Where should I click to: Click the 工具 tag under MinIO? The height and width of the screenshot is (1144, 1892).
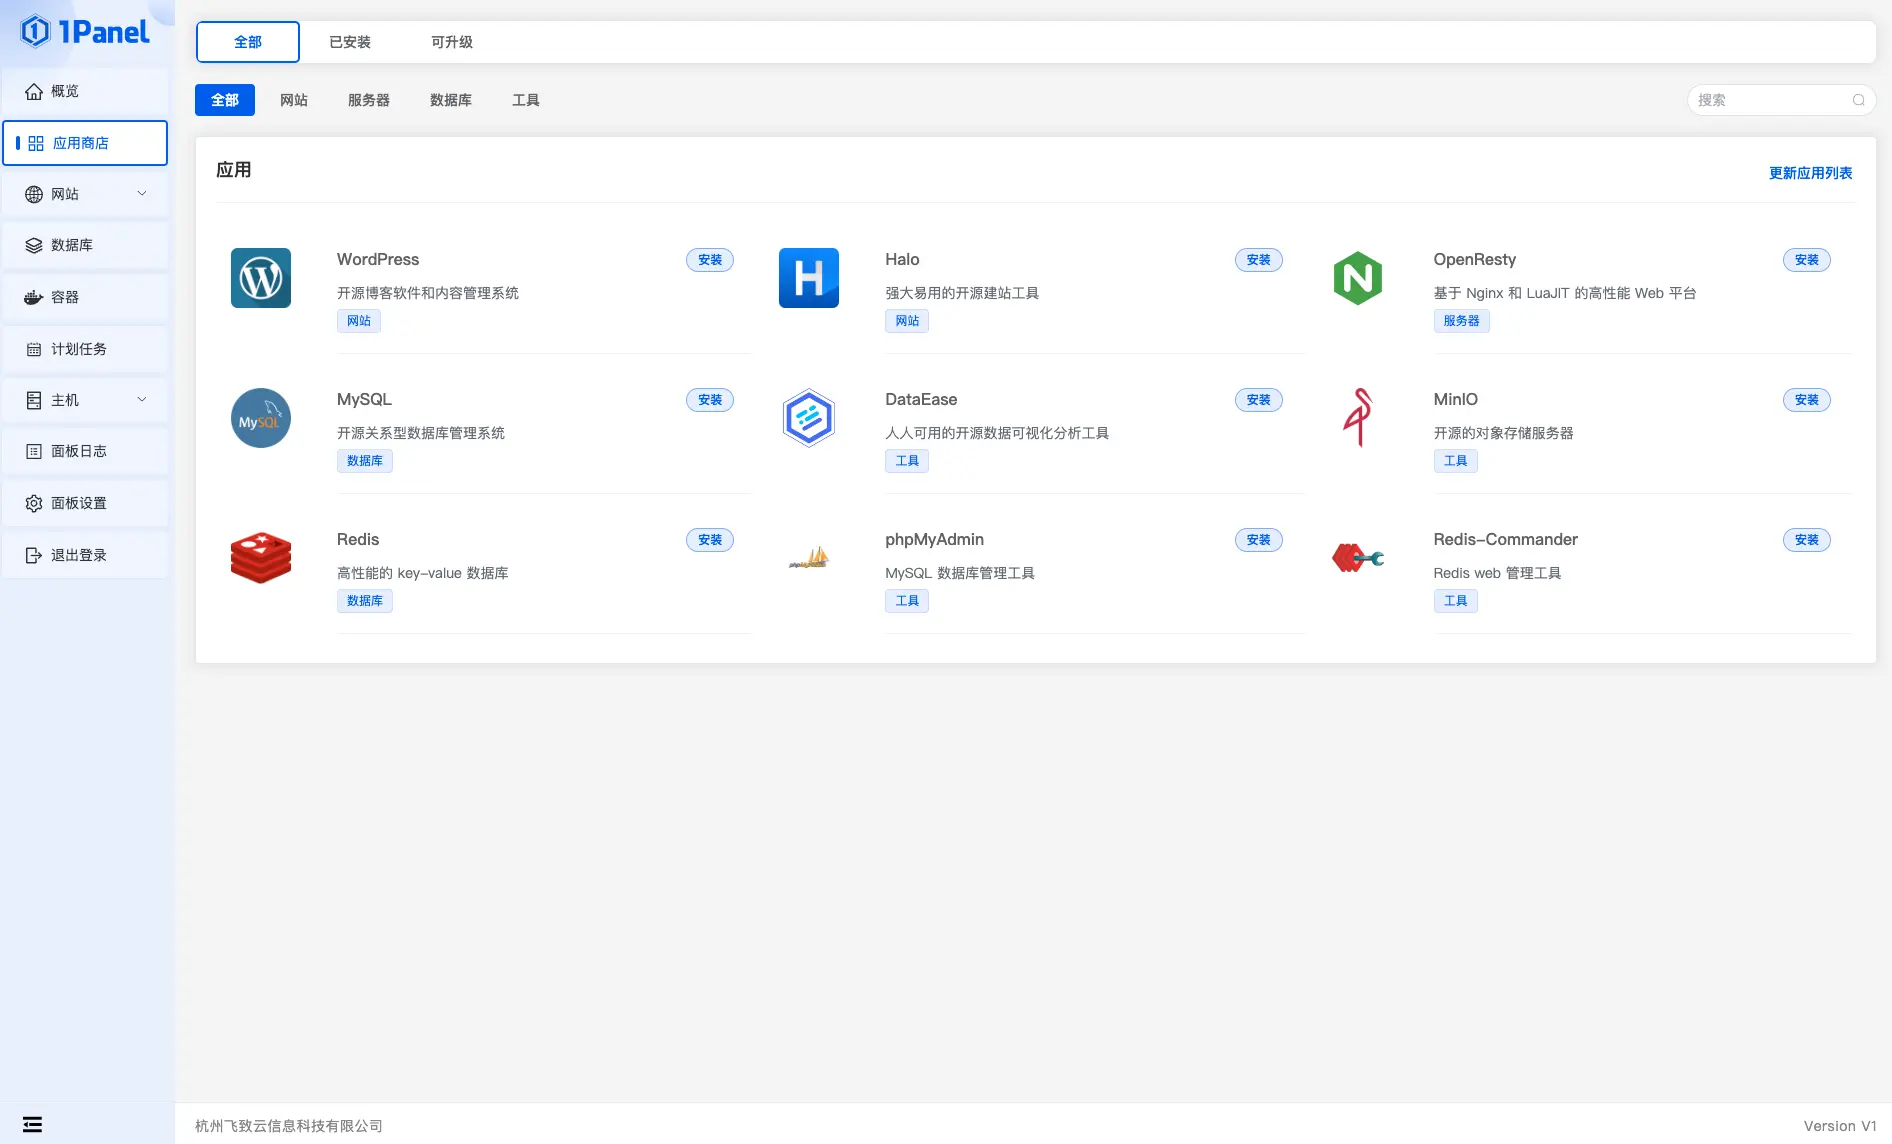coord(1456,461)
